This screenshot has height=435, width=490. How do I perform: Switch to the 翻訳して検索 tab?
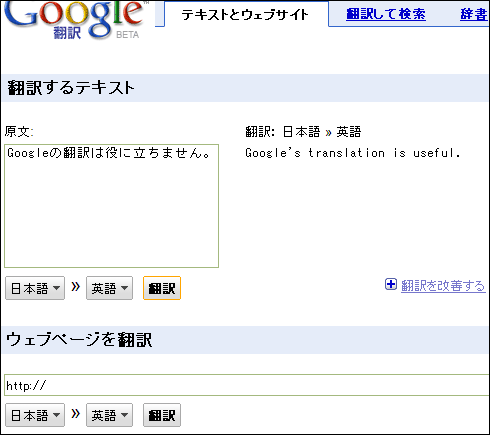[x=386, y=14]
